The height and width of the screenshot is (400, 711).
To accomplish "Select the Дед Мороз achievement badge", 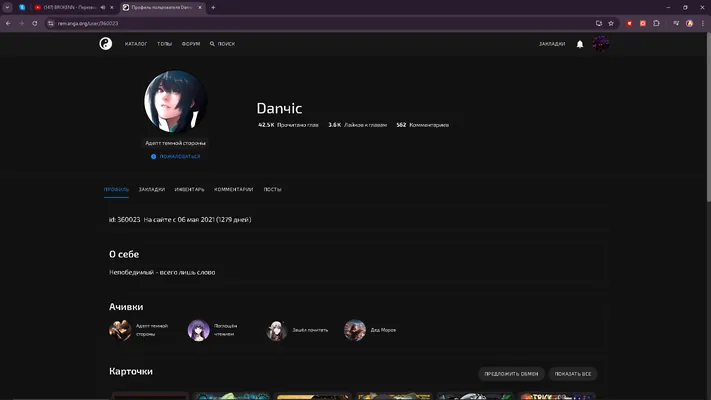I will coord(370,330).
